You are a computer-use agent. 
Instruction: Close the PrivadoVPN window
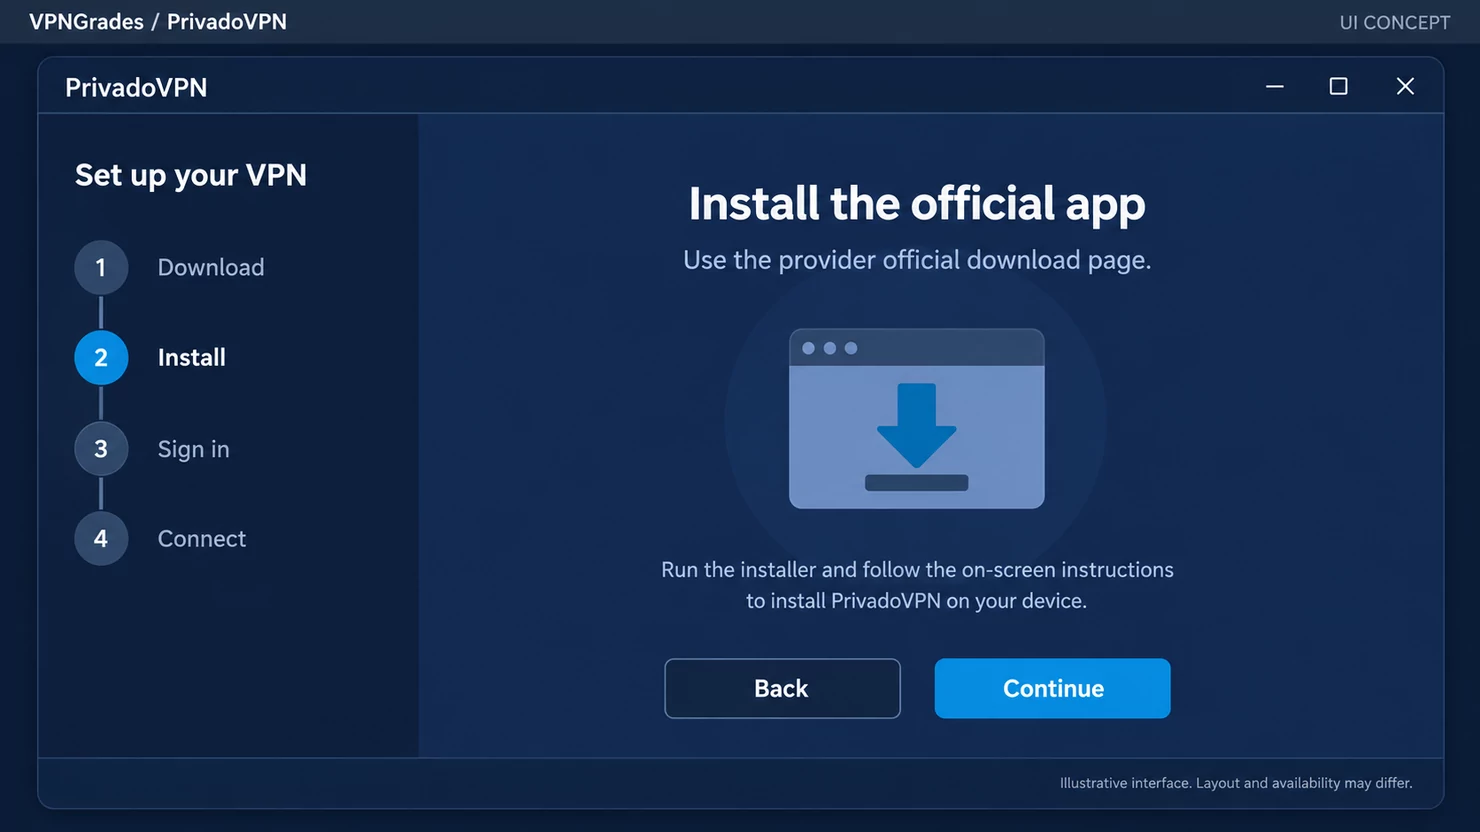tap(1405, 87)
